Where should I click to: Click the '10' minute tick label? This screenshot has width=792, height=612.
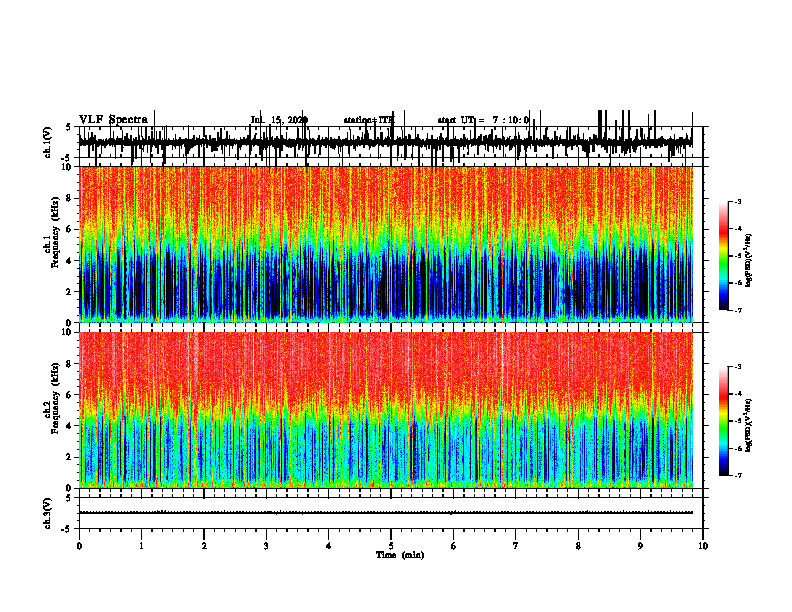click(703, 546)
